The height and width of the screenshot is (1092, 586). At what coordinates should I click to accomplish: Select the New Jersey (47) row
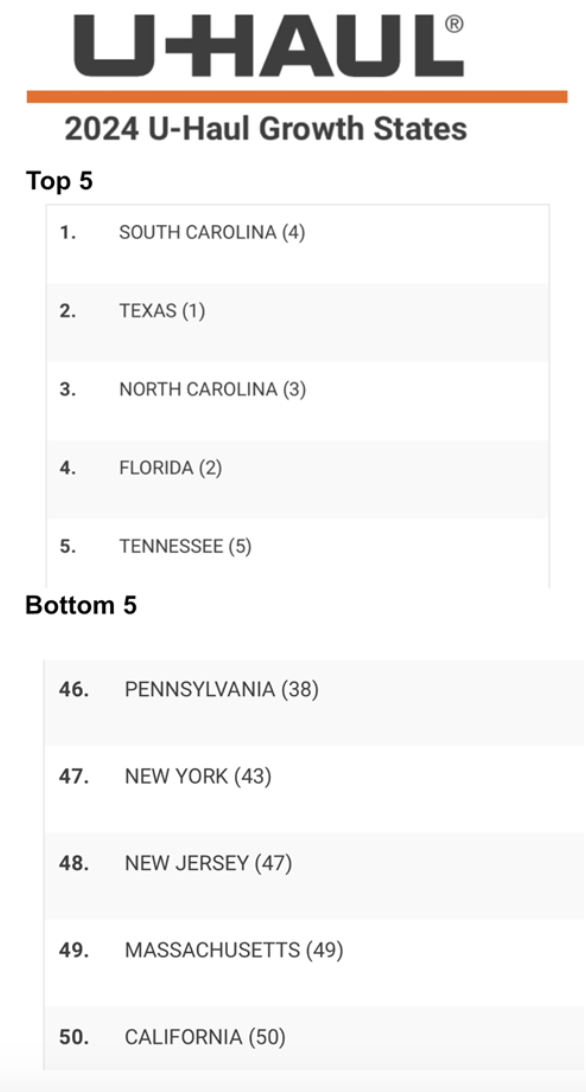314,876
